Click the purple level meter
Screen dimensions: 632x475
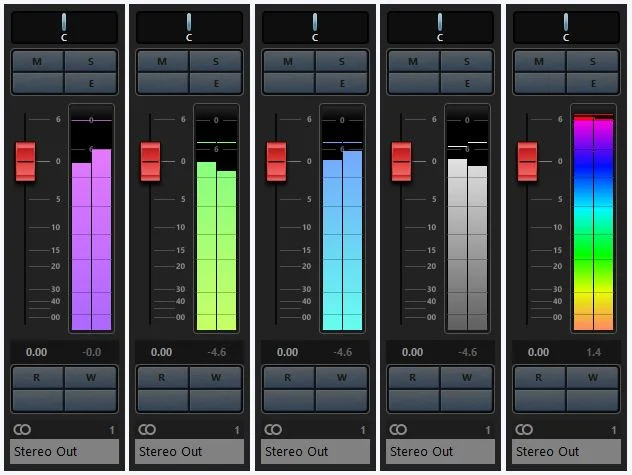(91, 219)
